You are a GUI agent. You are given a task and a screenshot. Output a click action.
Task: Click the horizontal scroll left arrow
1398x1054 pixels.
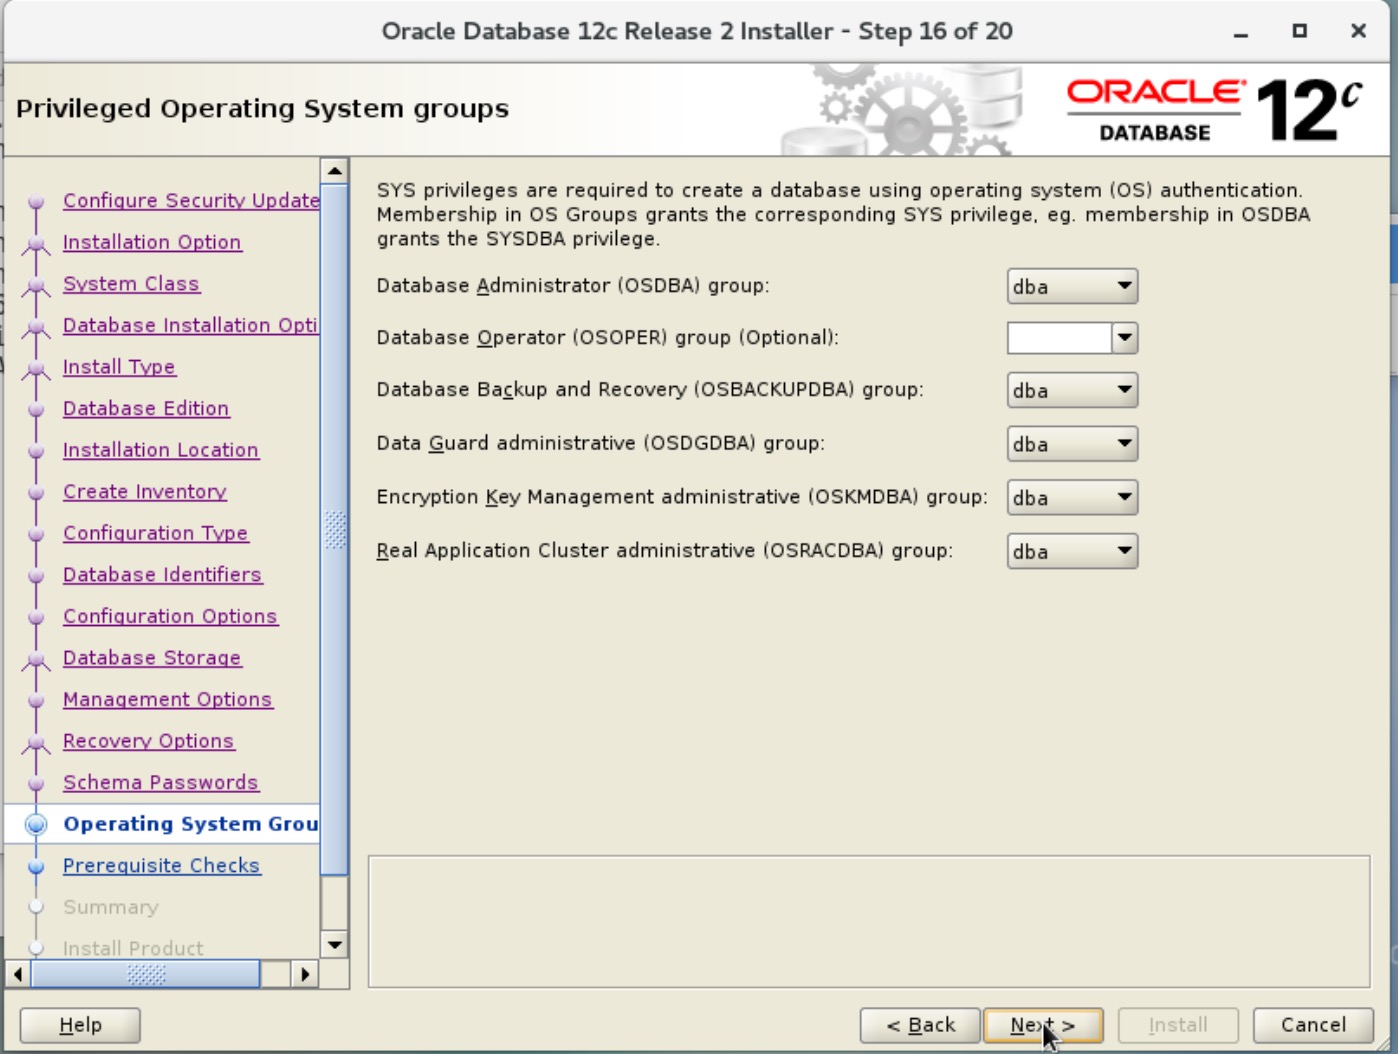click(17, 973)
